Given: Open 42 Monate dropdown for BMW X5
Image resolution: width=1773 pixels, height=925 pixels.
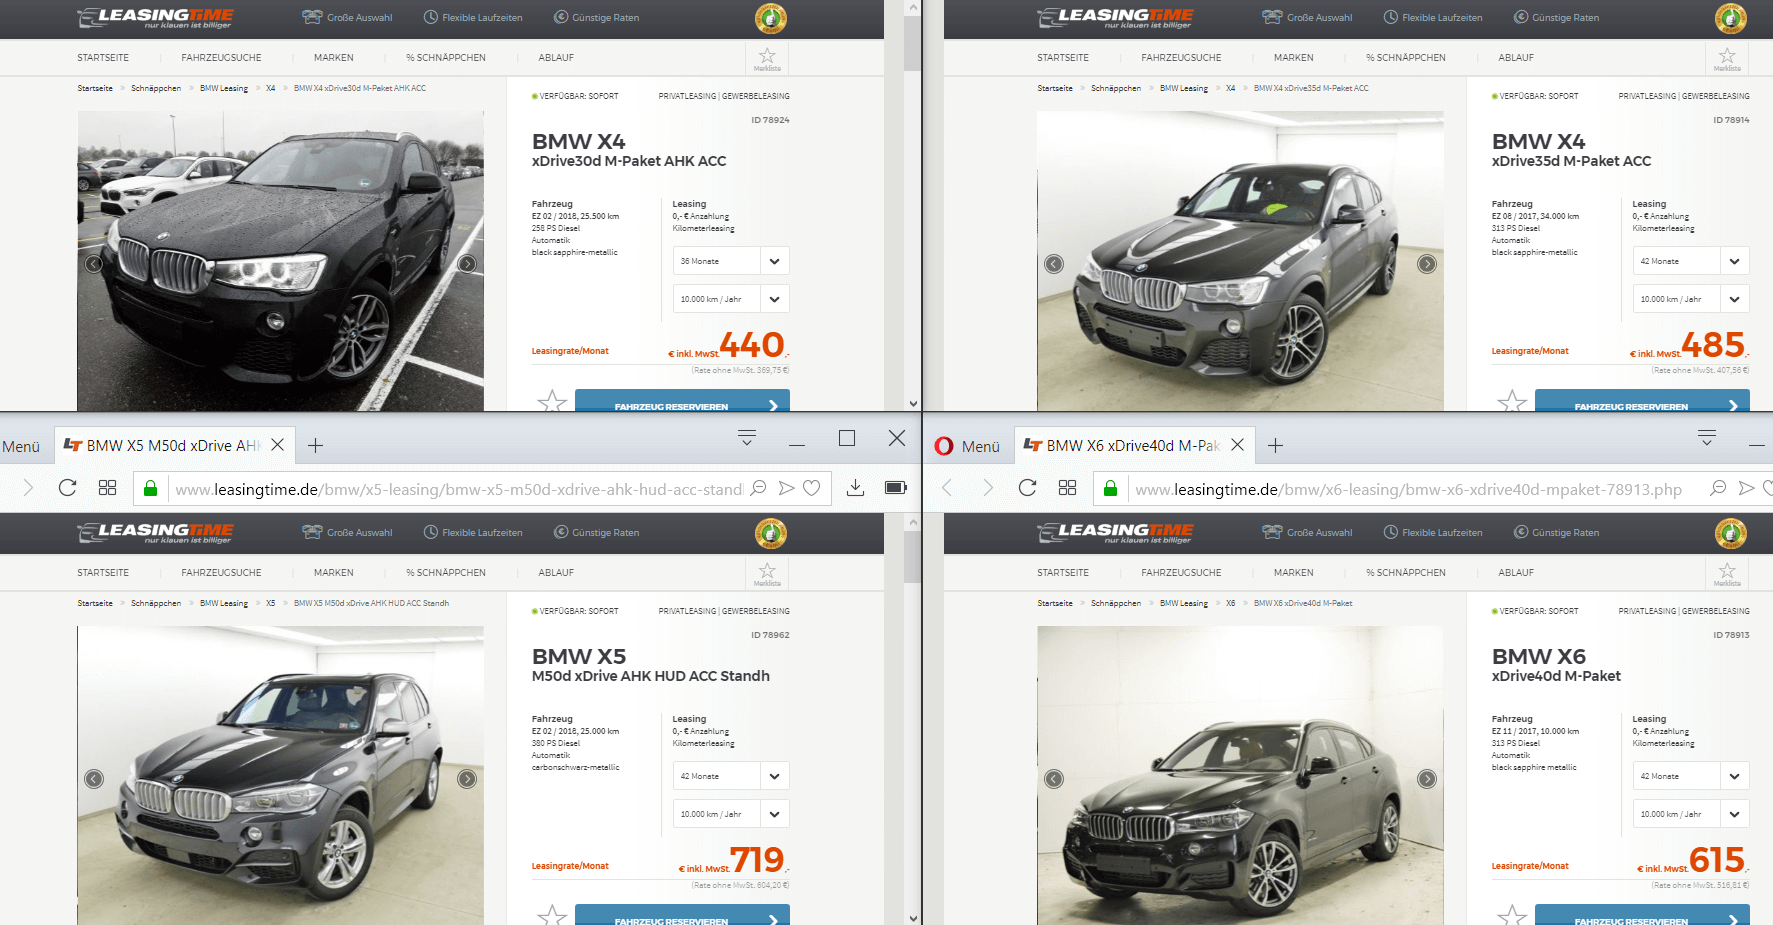Looking at the screenshot, I should 731,776.
